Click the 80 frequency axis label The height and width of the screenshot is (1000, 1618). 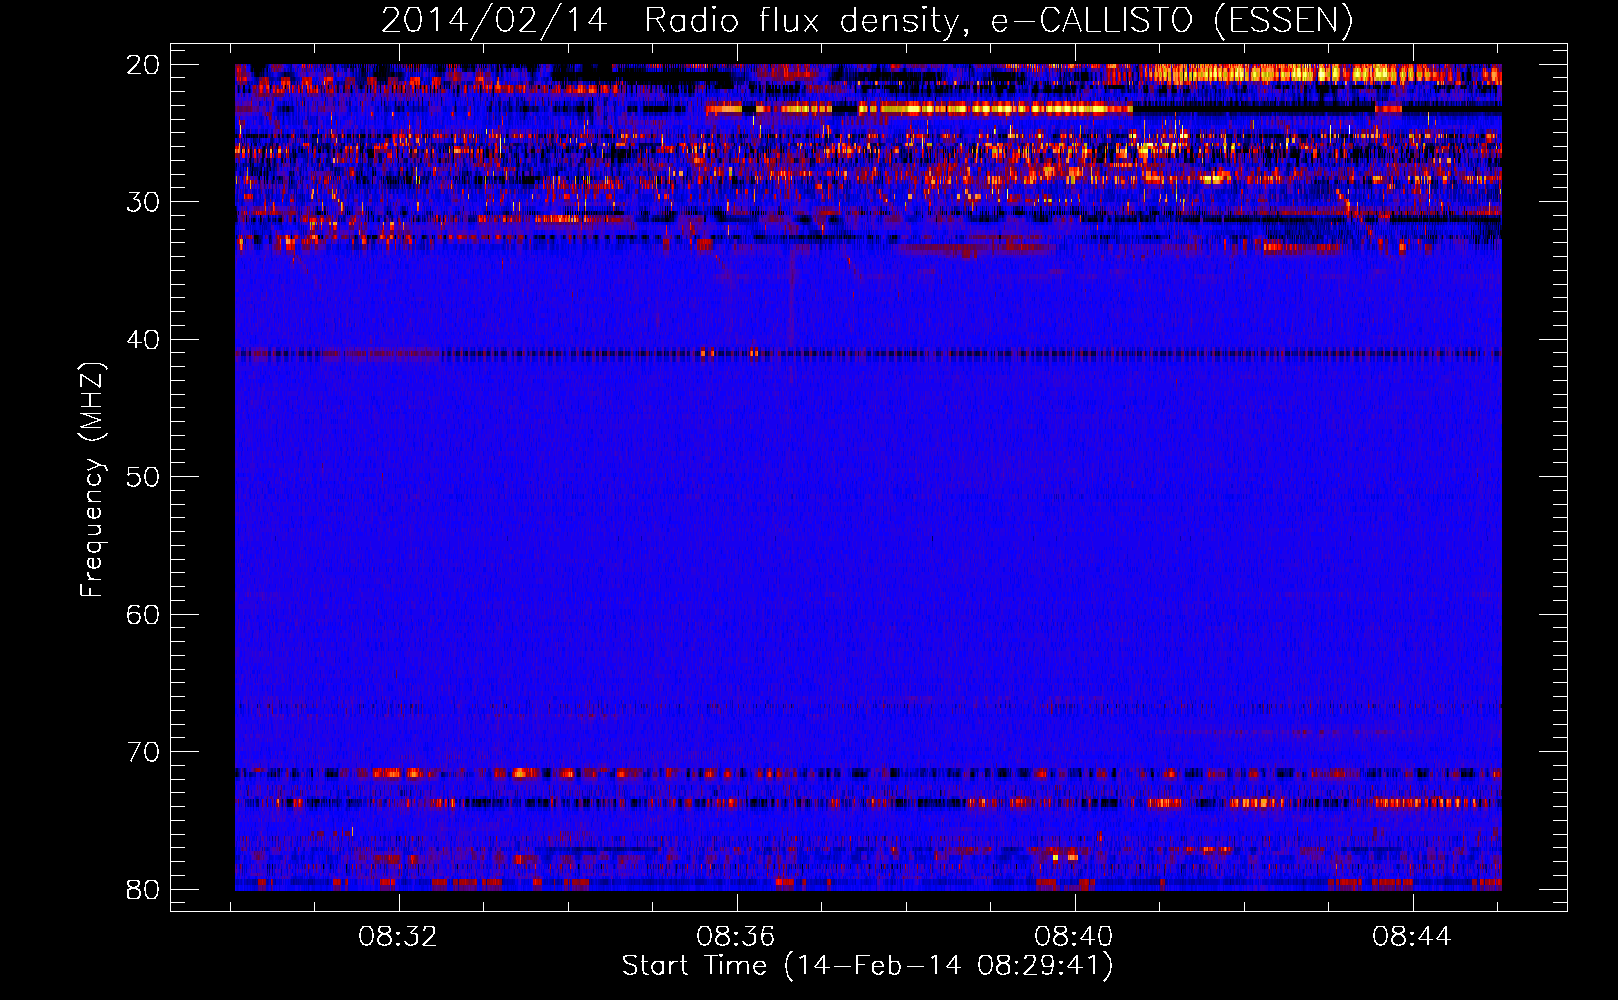(143, 890)
